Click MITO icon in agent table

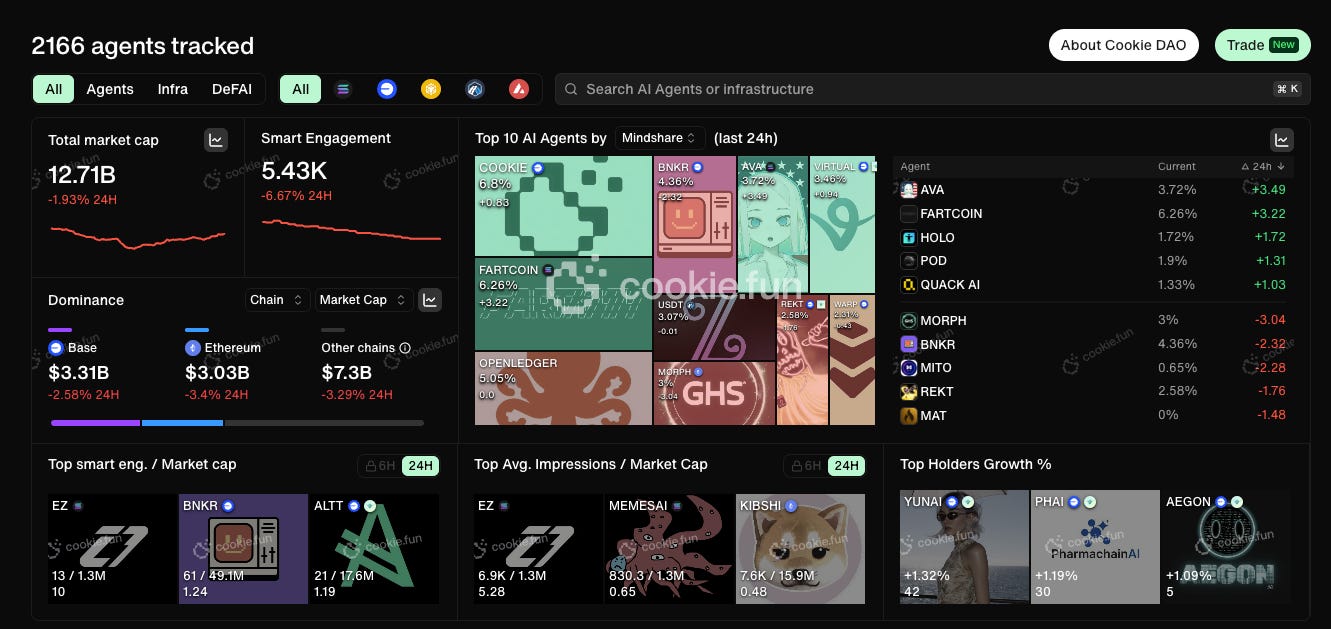tap(909, 368)
